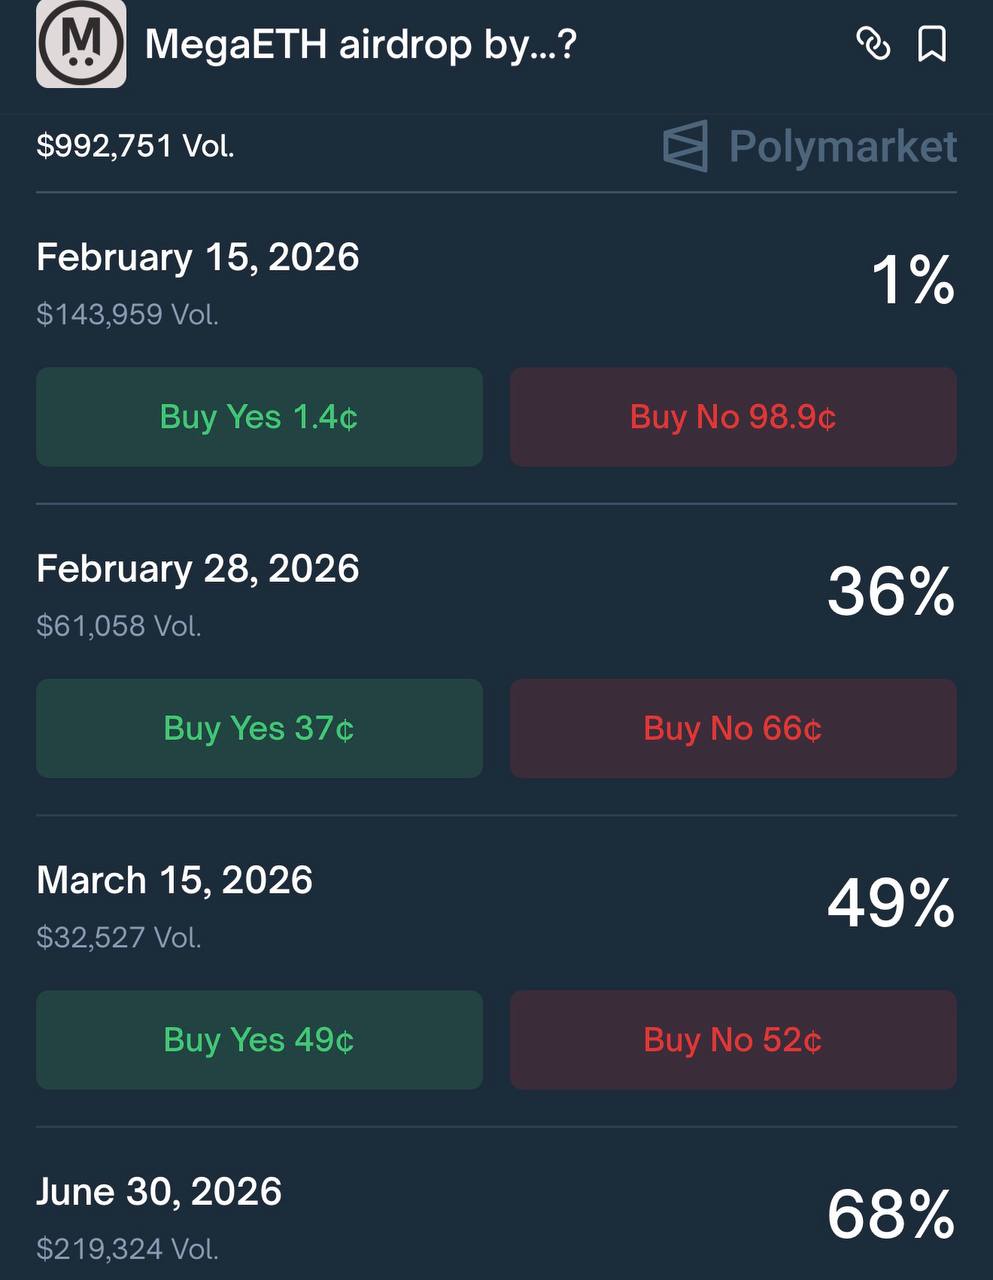
Task: Click the MegaETH logo thumbnail
Action: 81,43
